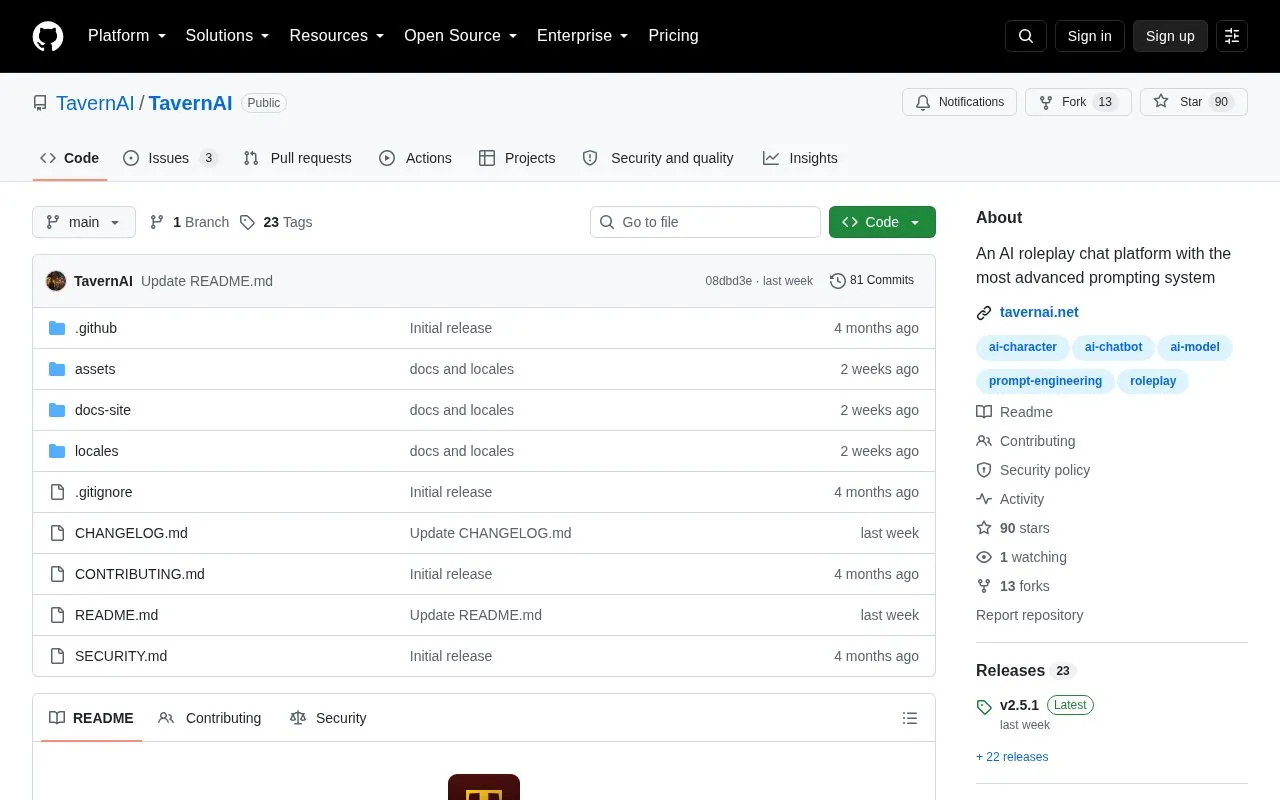1280x800 pixels.
Task: Switch to the Issues tab
Action: click(170, 158)
